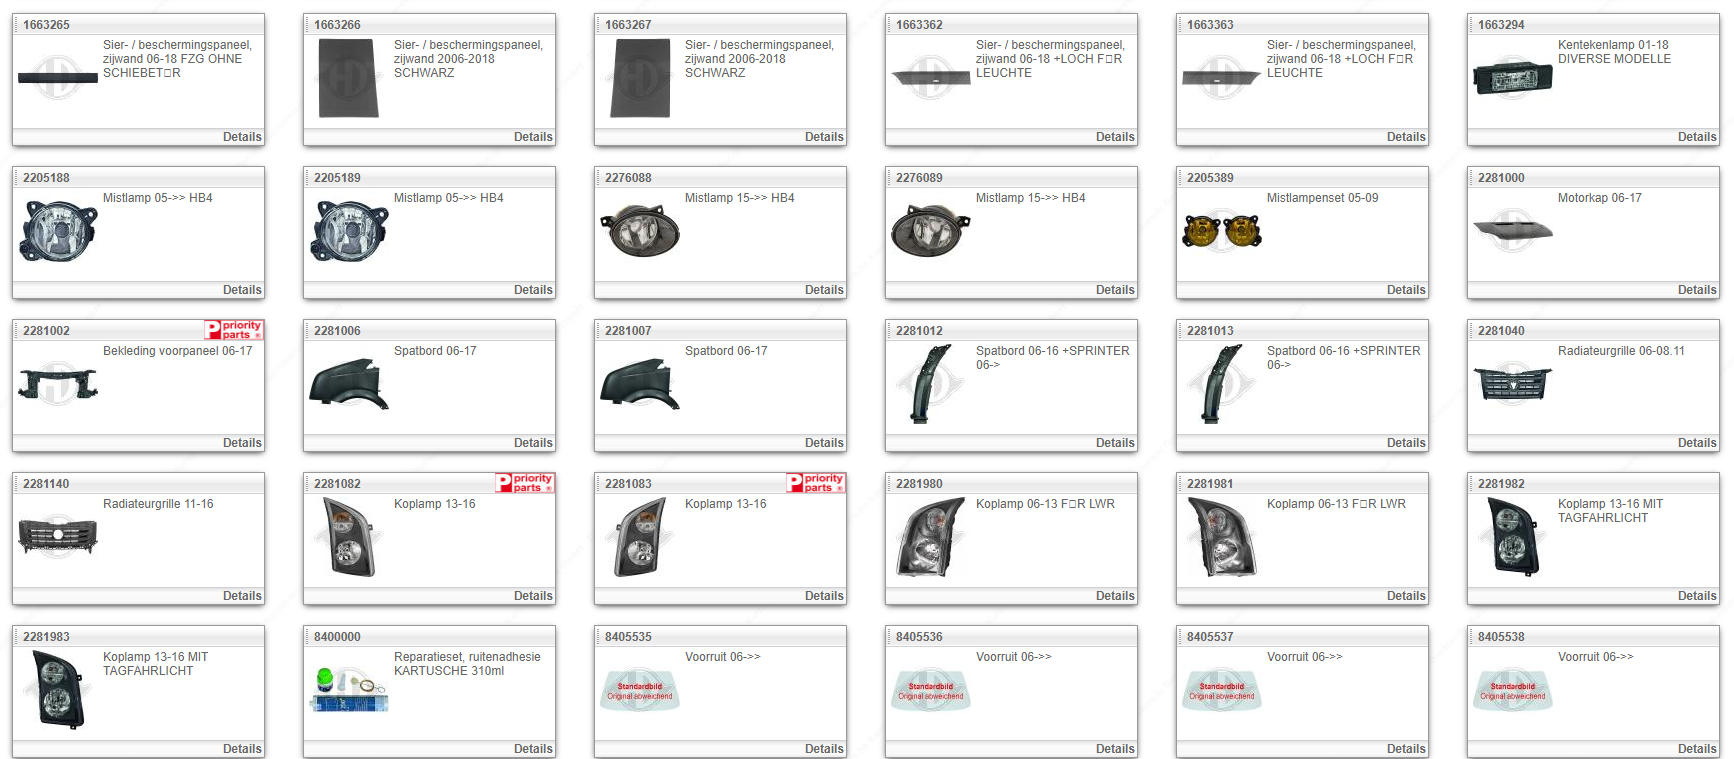1734x759 pixels.
Task: Select the Kentekenlamp 01-18 product image
Action: 1512,78
